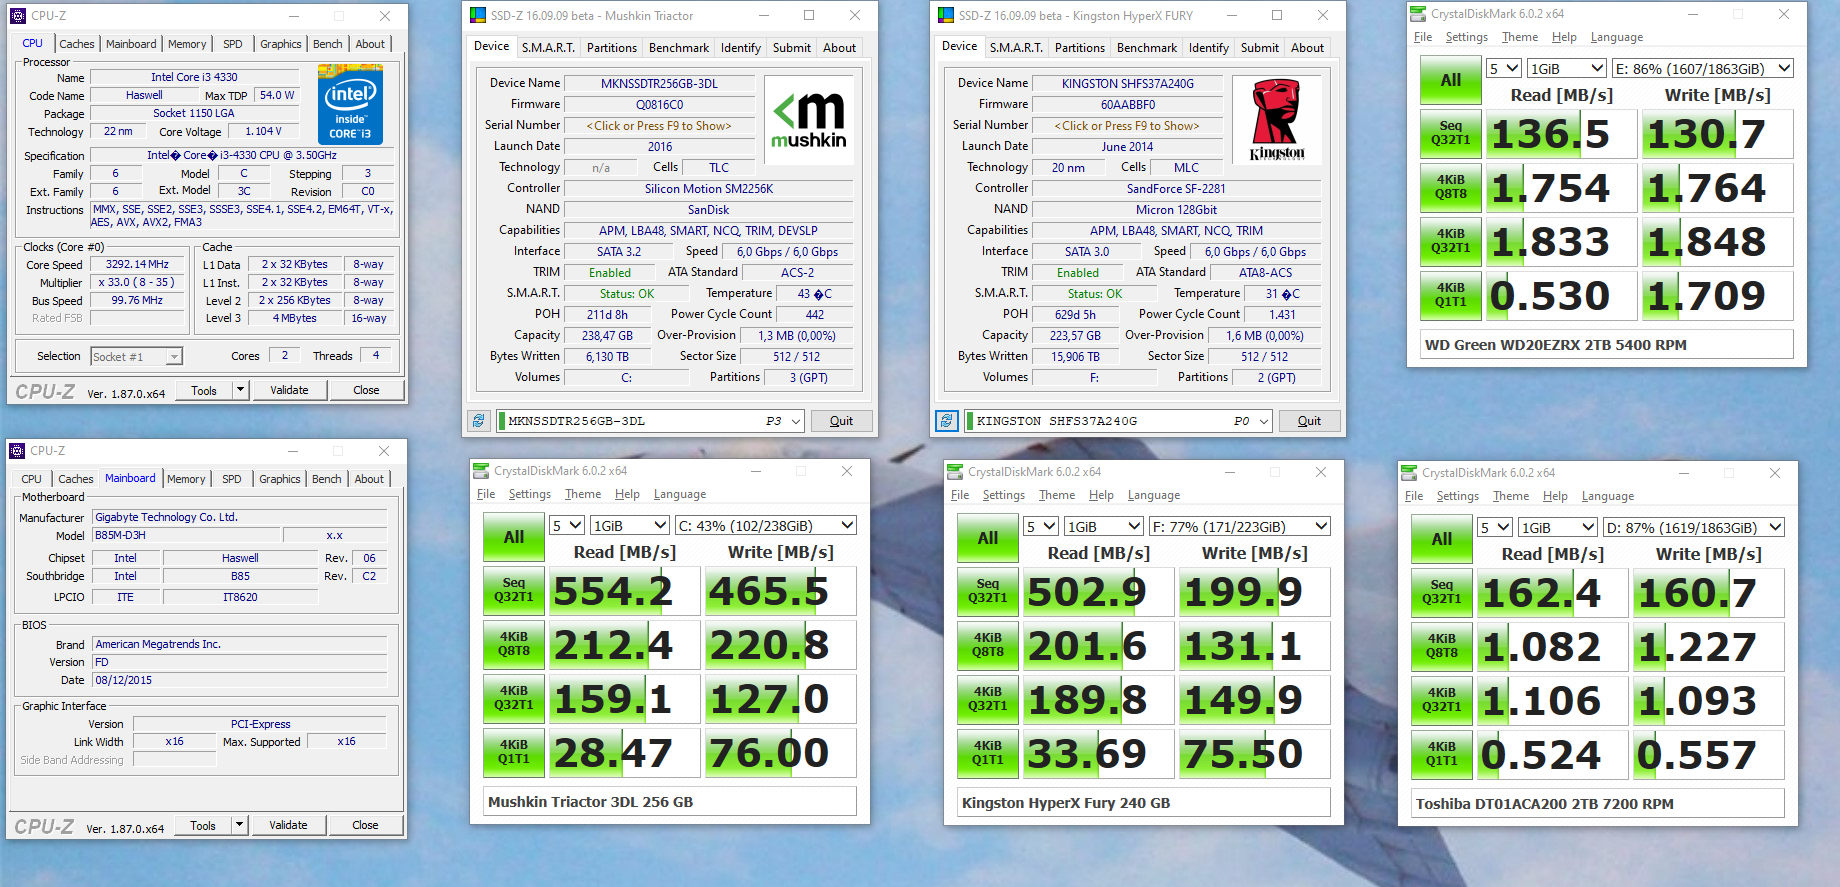1840x887 pixels.
Task: Open the C: 43% drive dropdown
Action: (767, 525)
